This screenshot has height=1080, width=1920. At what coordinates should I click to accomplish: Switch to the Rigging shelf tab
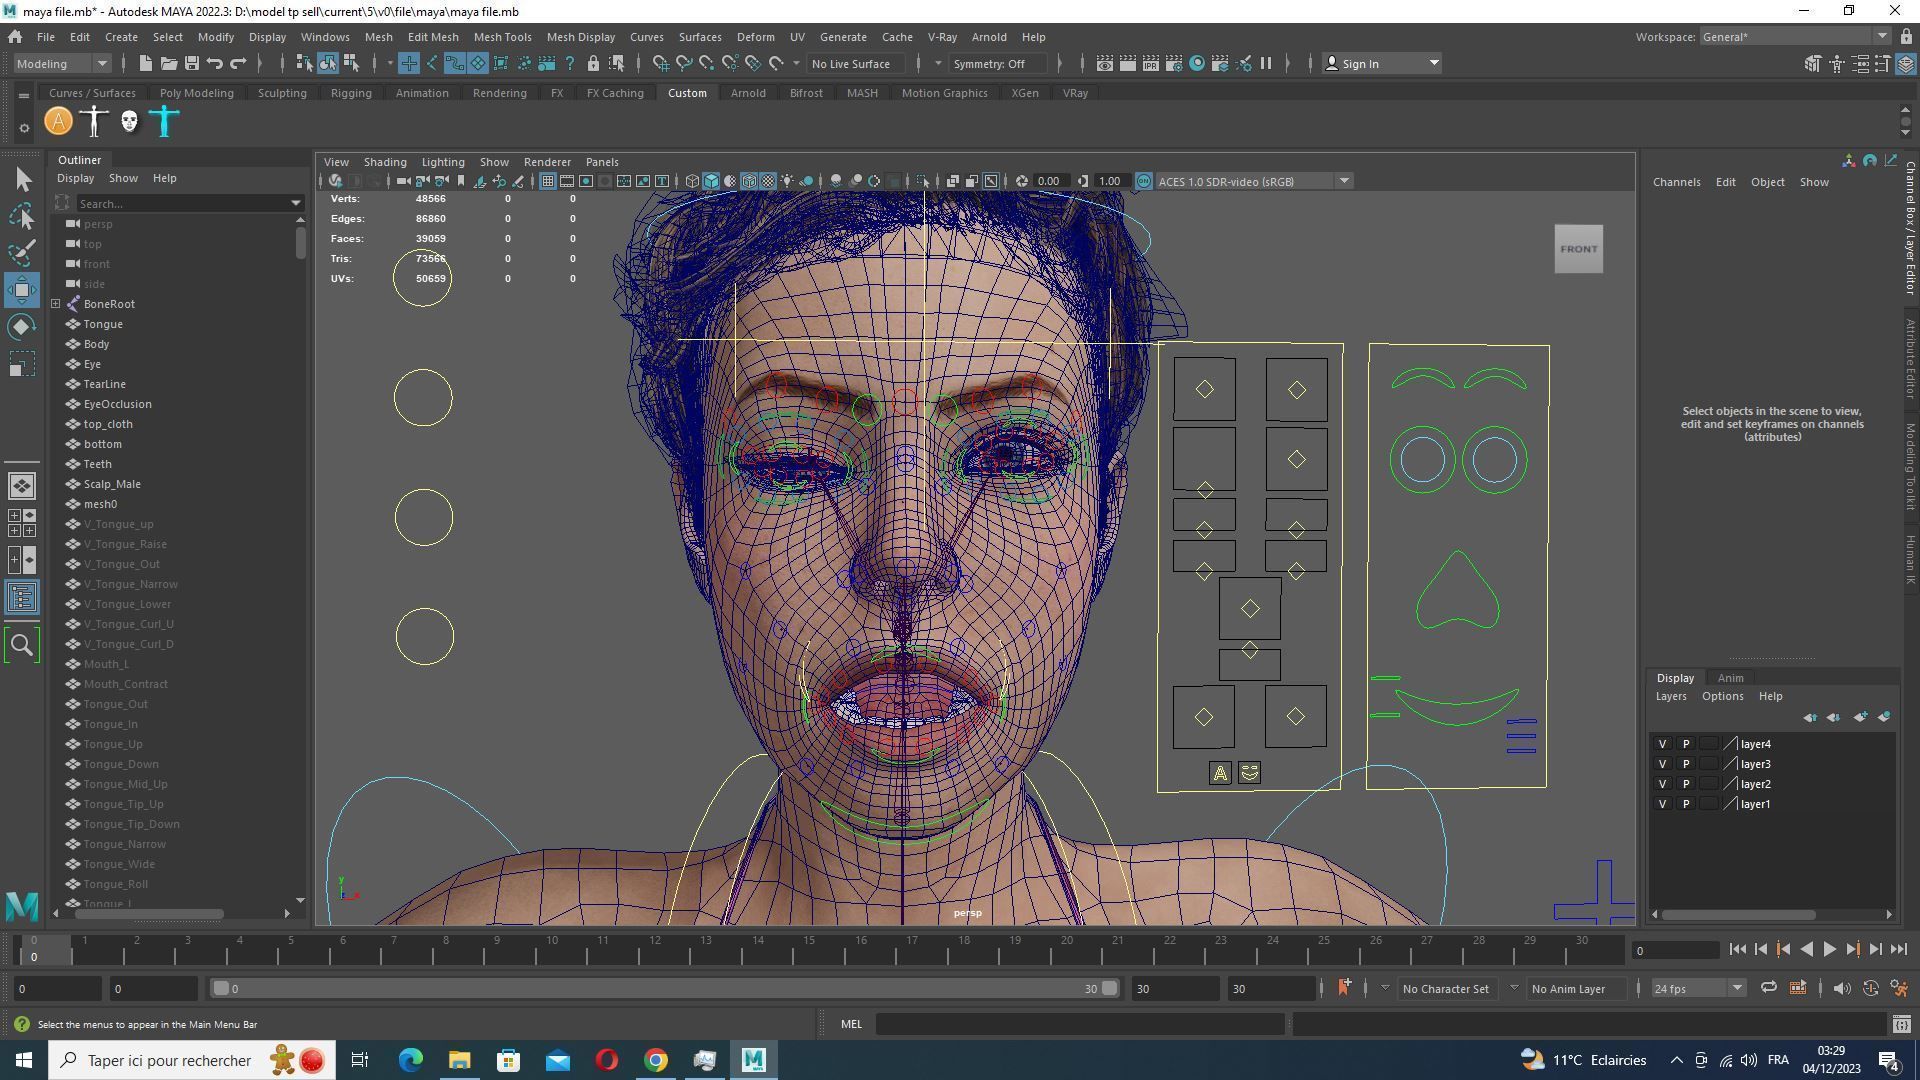(351, 93)
